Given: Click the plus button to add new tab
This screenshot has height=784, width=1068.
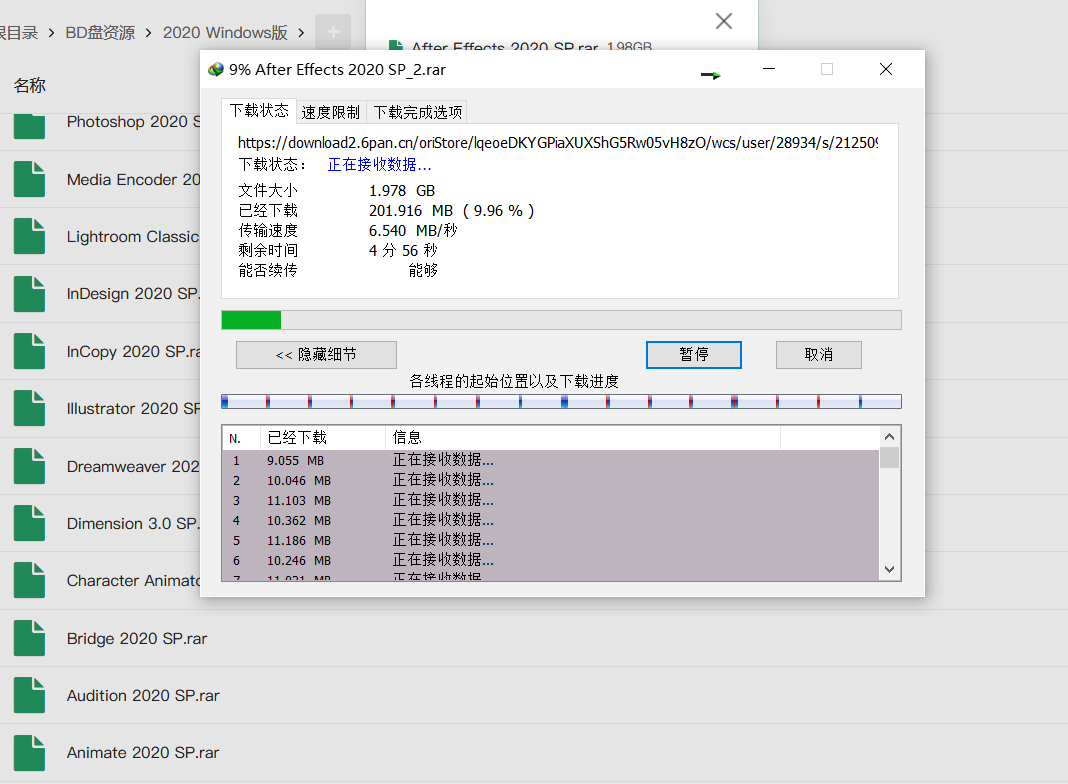Looking at the screenshot, I should pos(333,33).
